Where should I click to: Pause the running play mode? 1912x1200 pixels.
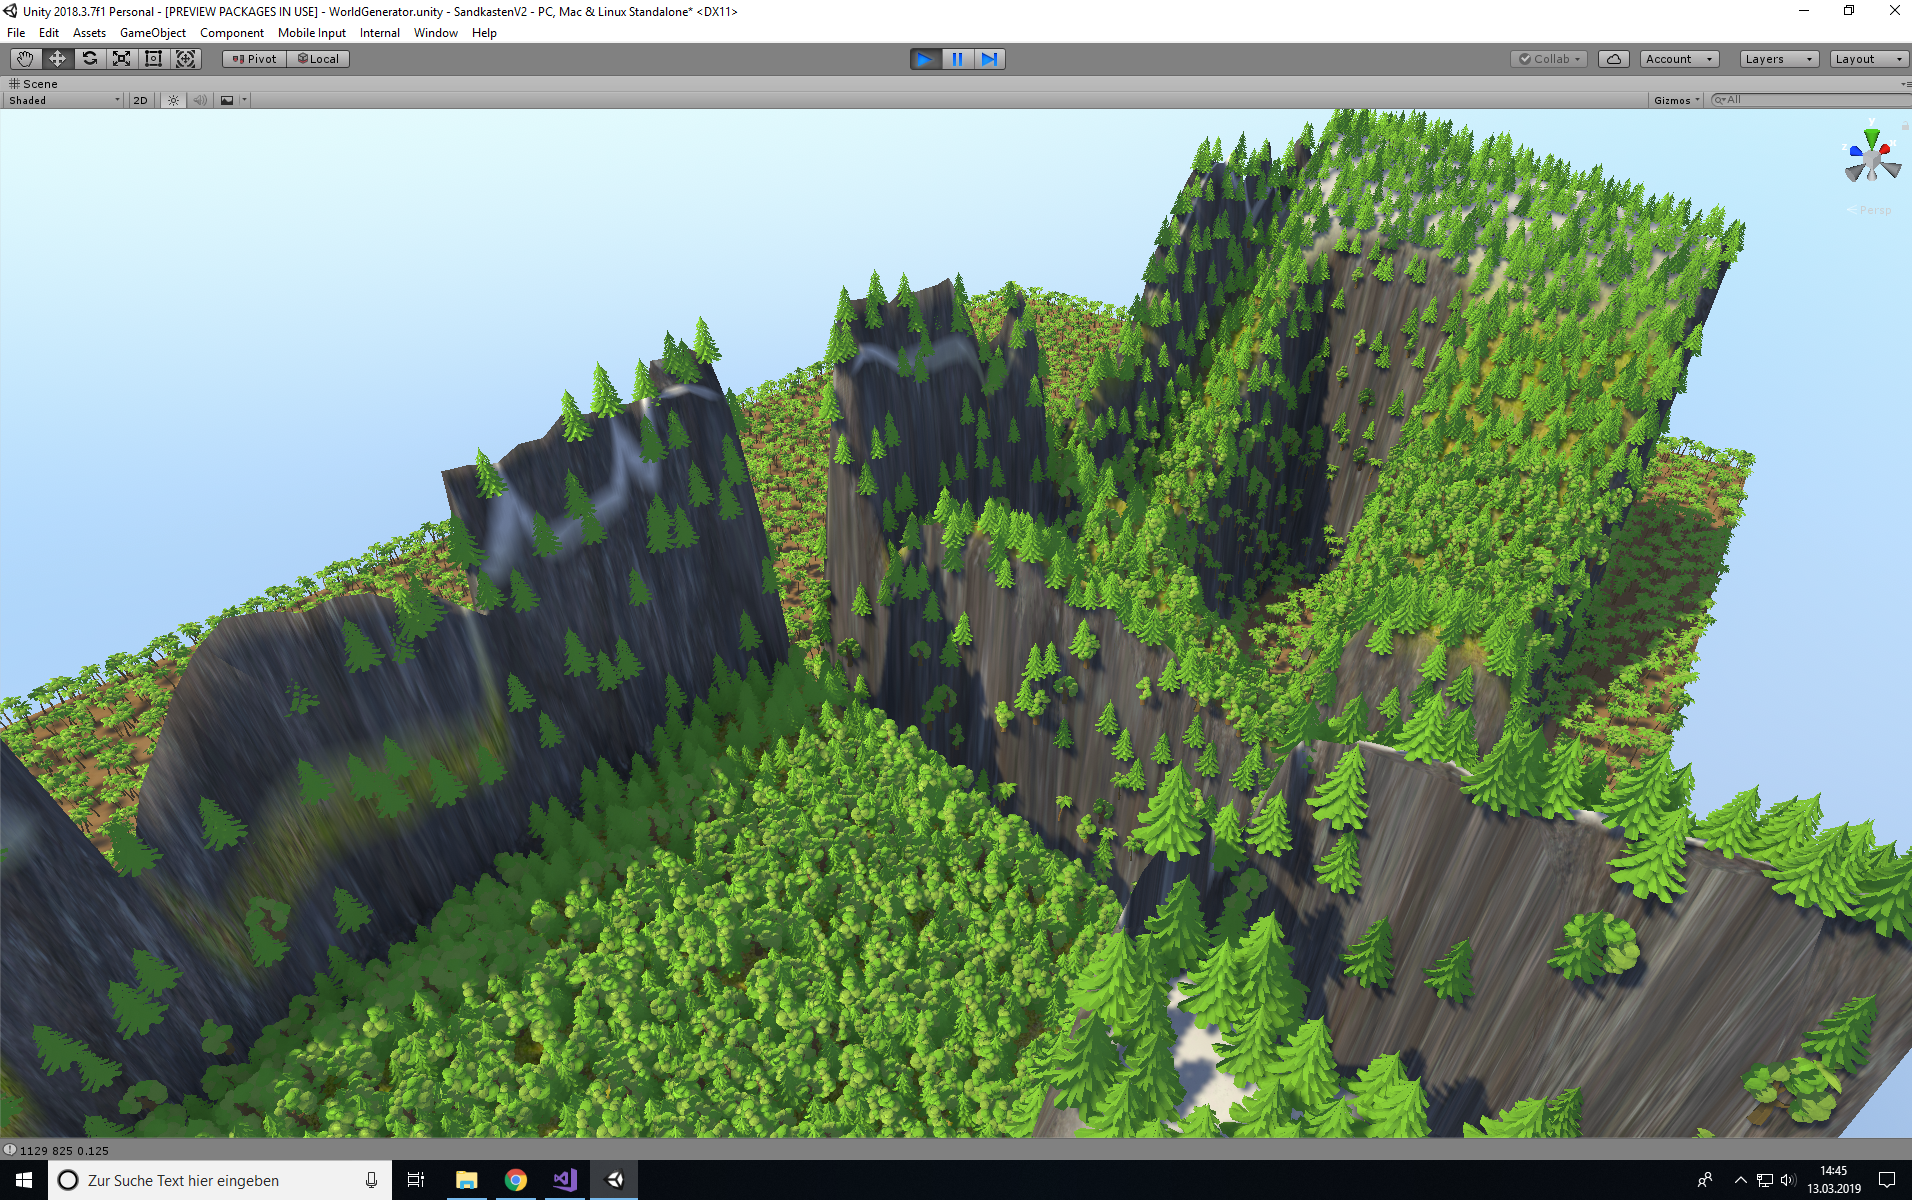[957, 59]
